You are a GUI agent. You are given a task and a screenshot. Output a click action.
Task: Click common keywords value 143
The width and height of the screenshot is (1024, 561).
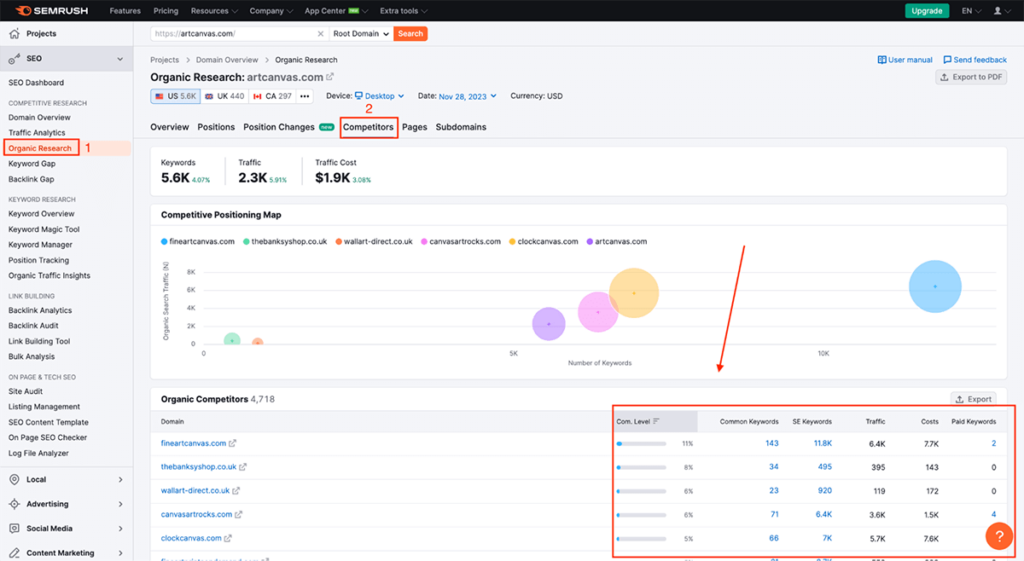click(x=771, y=443)
